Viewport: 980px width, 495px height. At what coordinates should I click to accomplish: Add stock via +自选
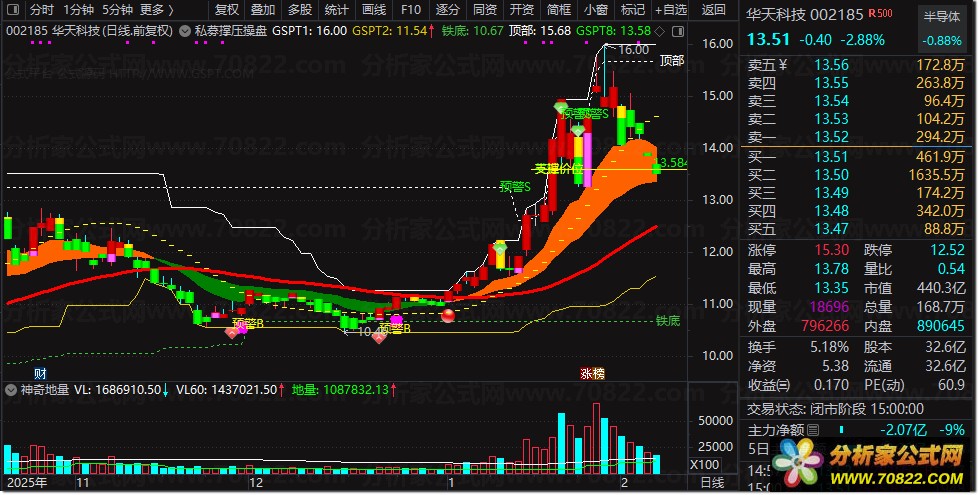pyautogui.click(x=671, y=10)
